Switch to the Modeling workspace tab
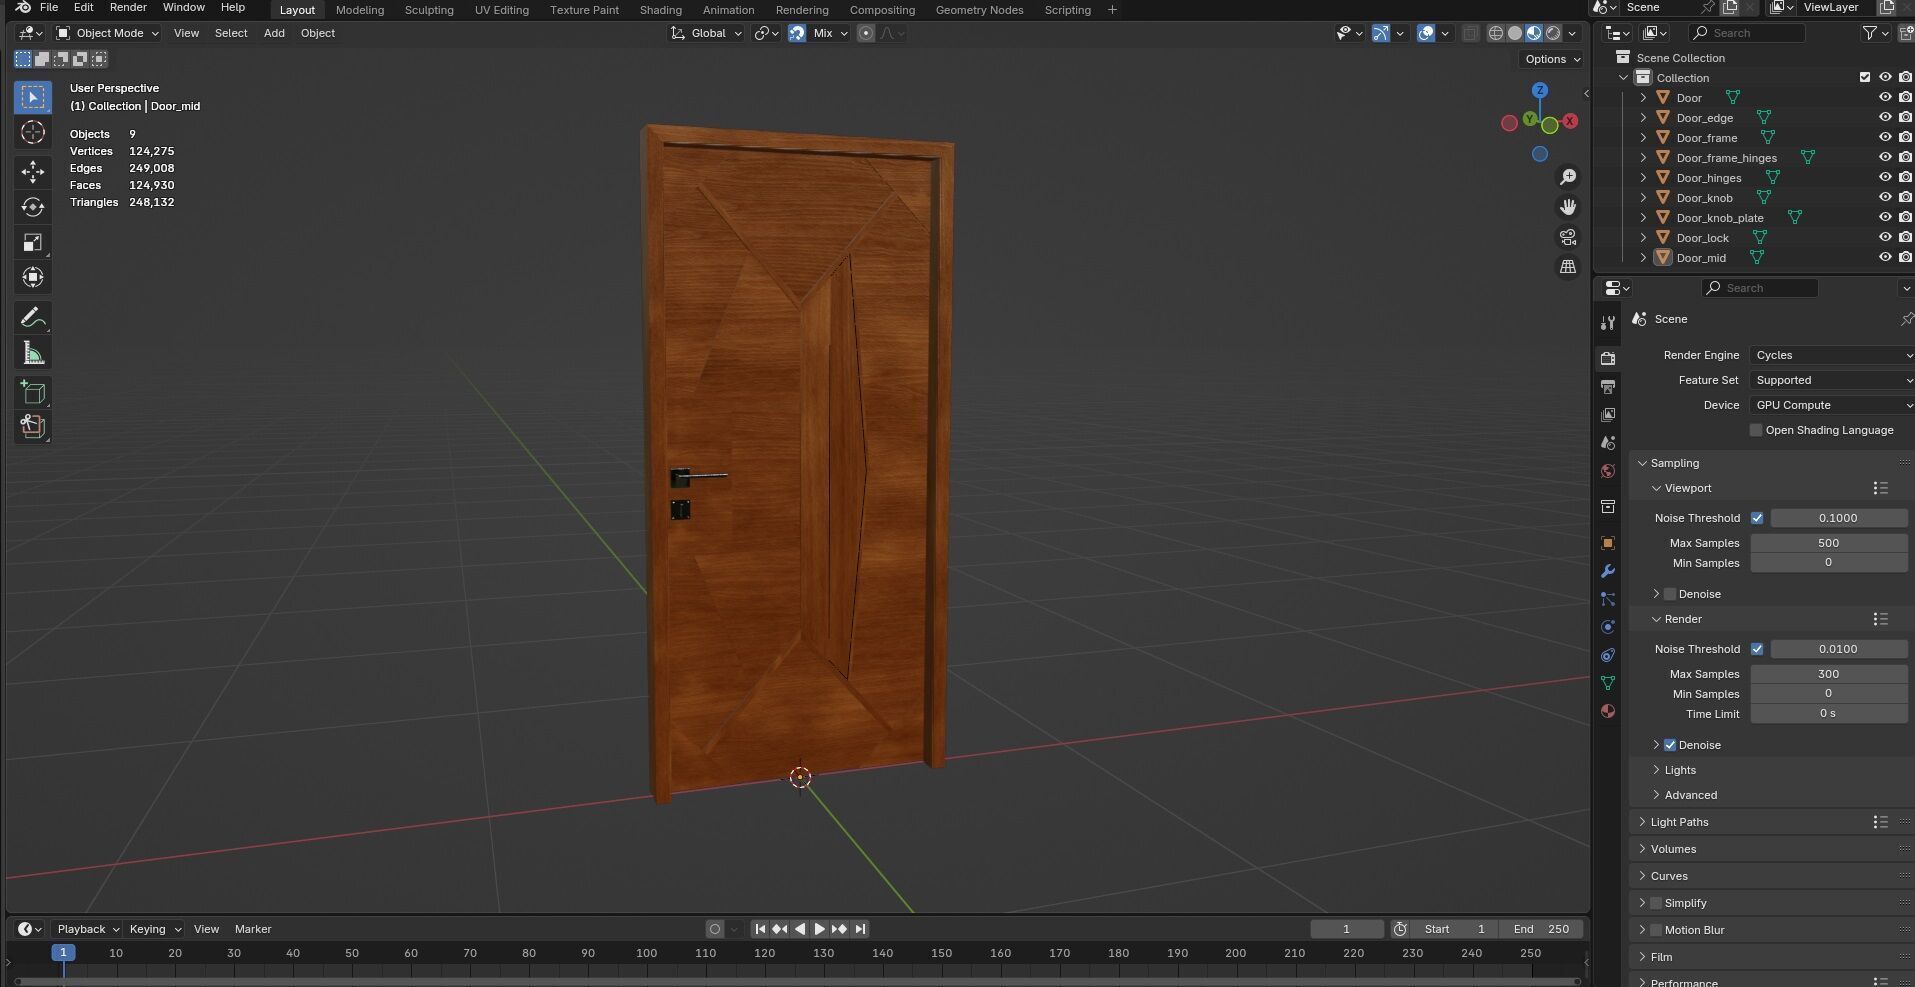The image size is (1915, 987). 360,10
